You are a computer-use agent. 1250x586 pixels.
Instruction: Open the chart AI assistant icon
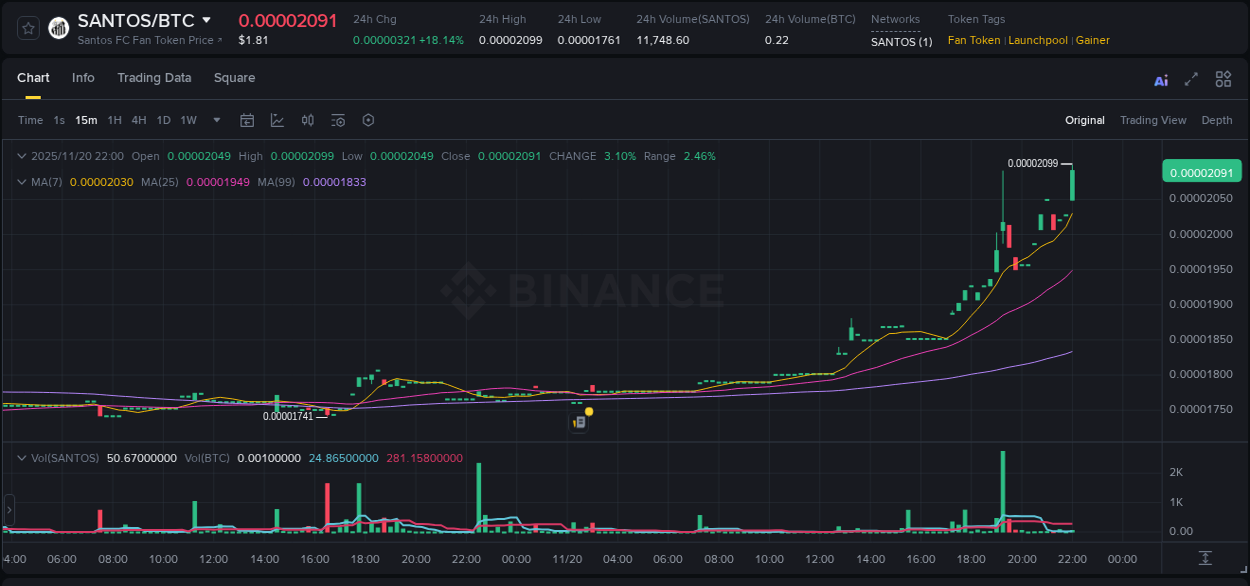1160,78
